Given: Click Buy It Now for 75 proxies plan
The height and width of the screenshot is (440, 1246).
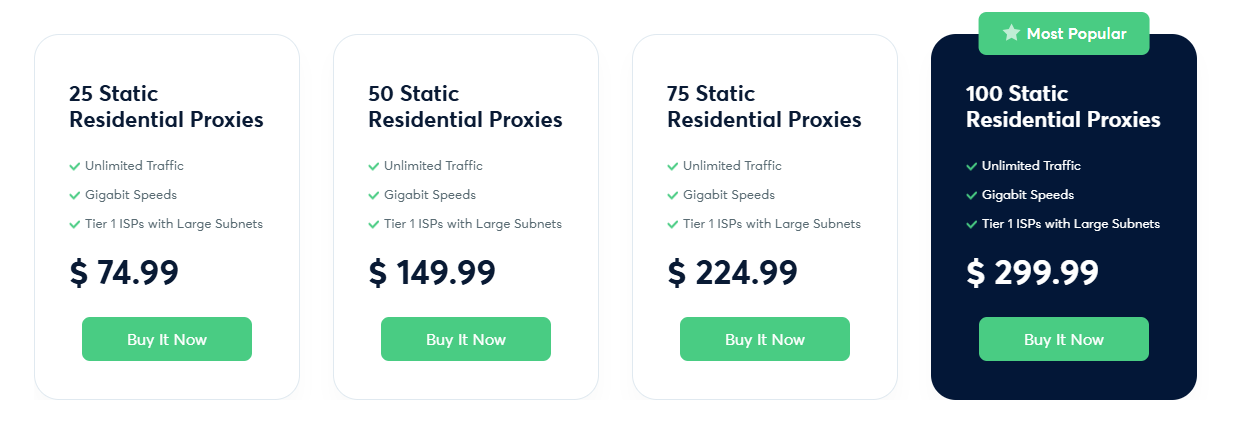Looking at the screenshot, I should pyautogui.click(x=765, y=339).
